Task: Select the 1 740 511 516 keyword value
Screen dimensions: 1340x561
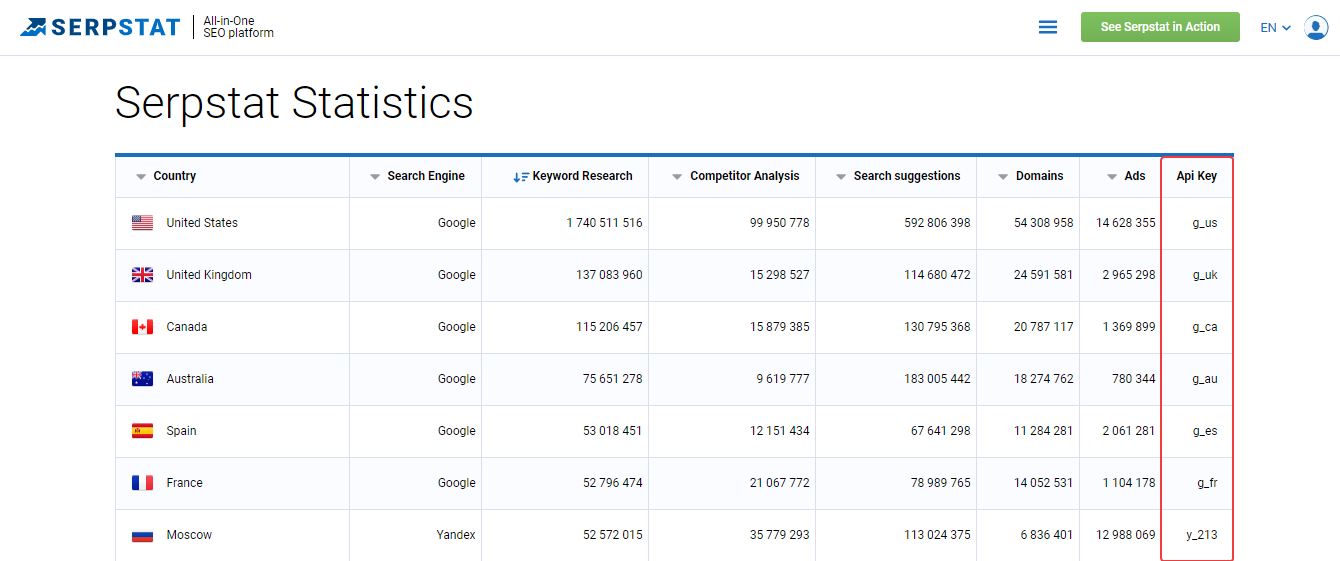Action: click(x=604, y=223)
